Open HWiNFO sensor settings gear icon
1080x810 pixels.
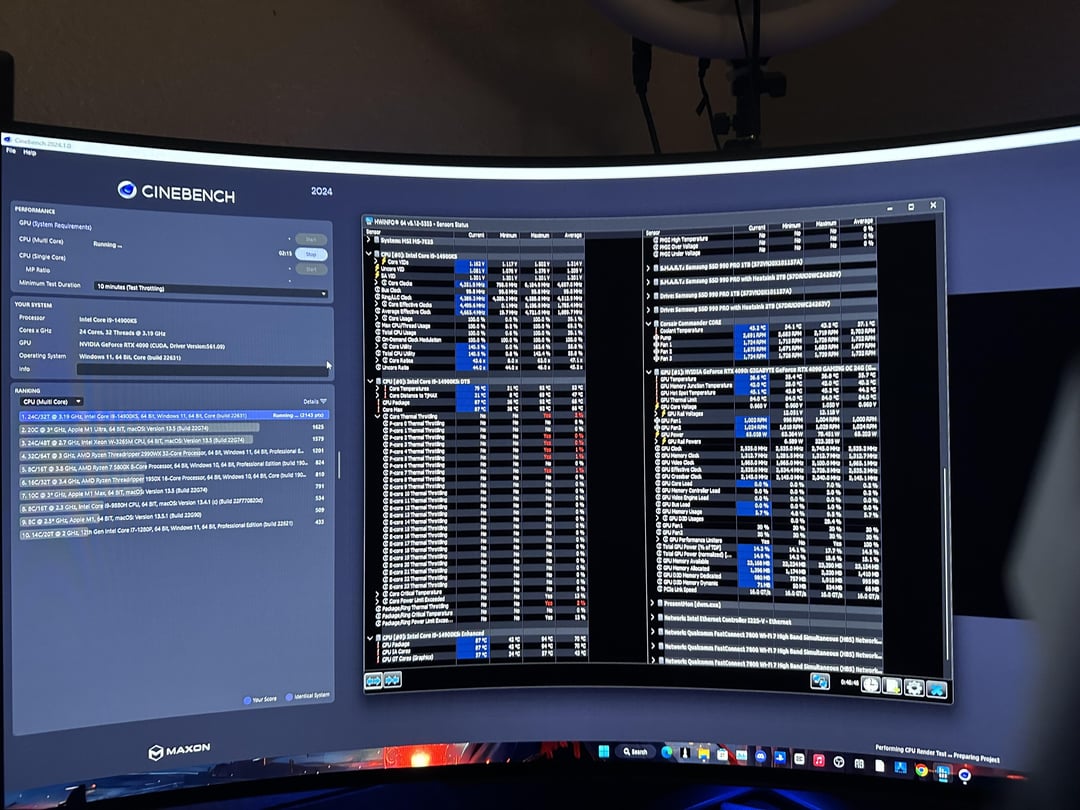[915, 688]
